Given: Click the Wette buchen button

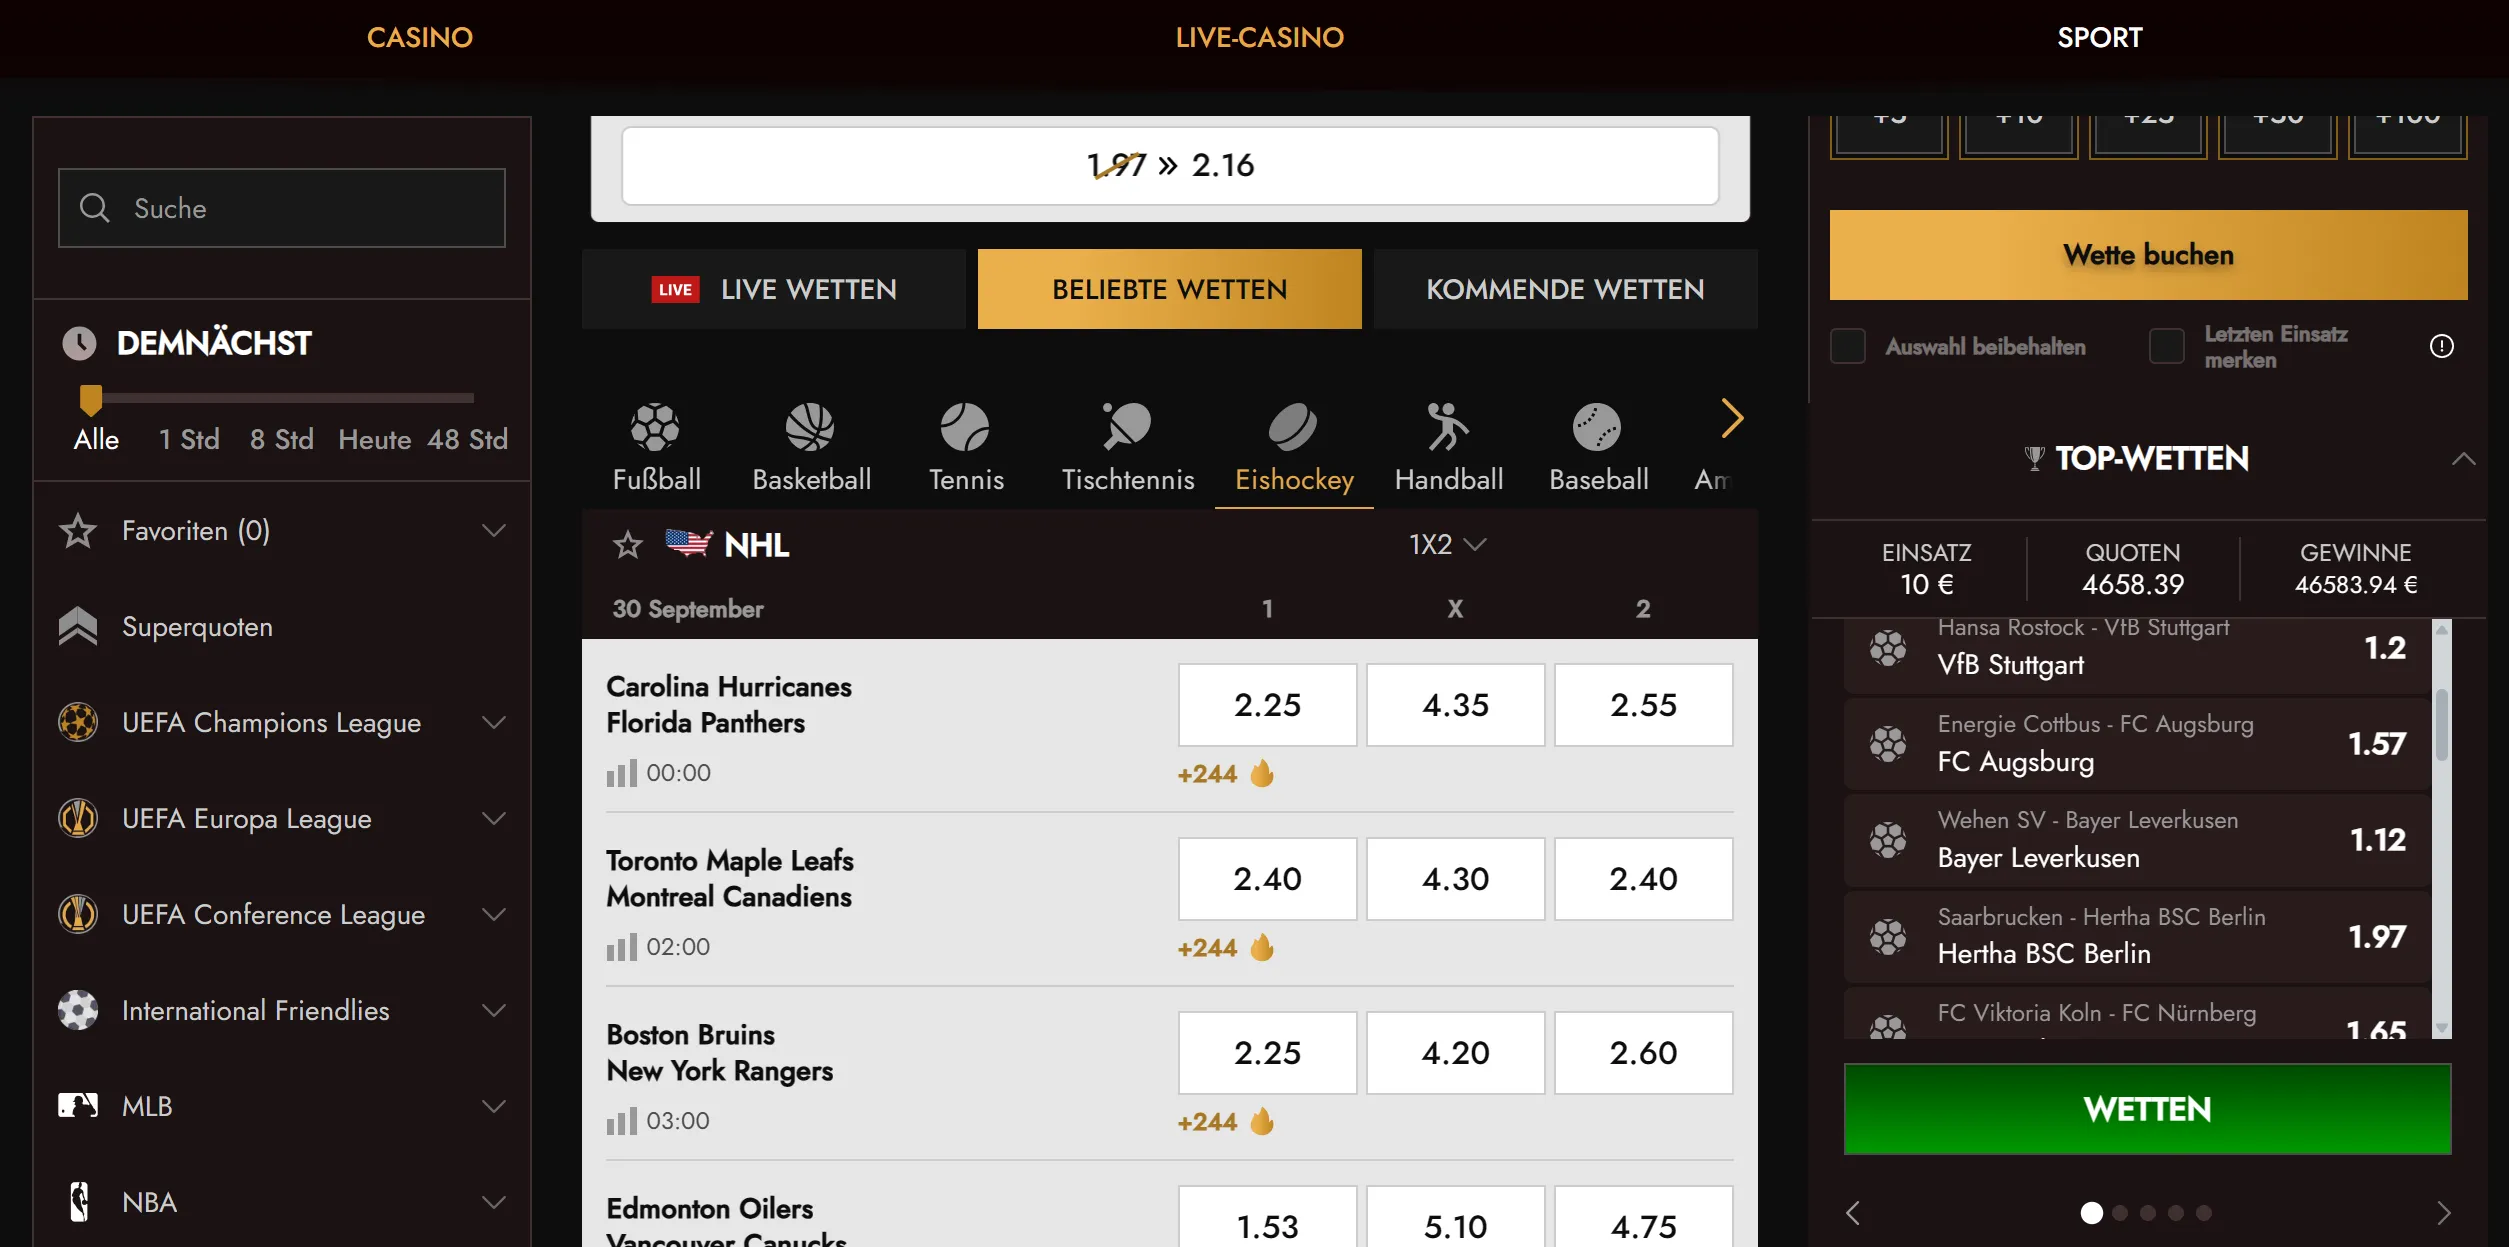Looking at the screenshot, I should coord(2148,255).
